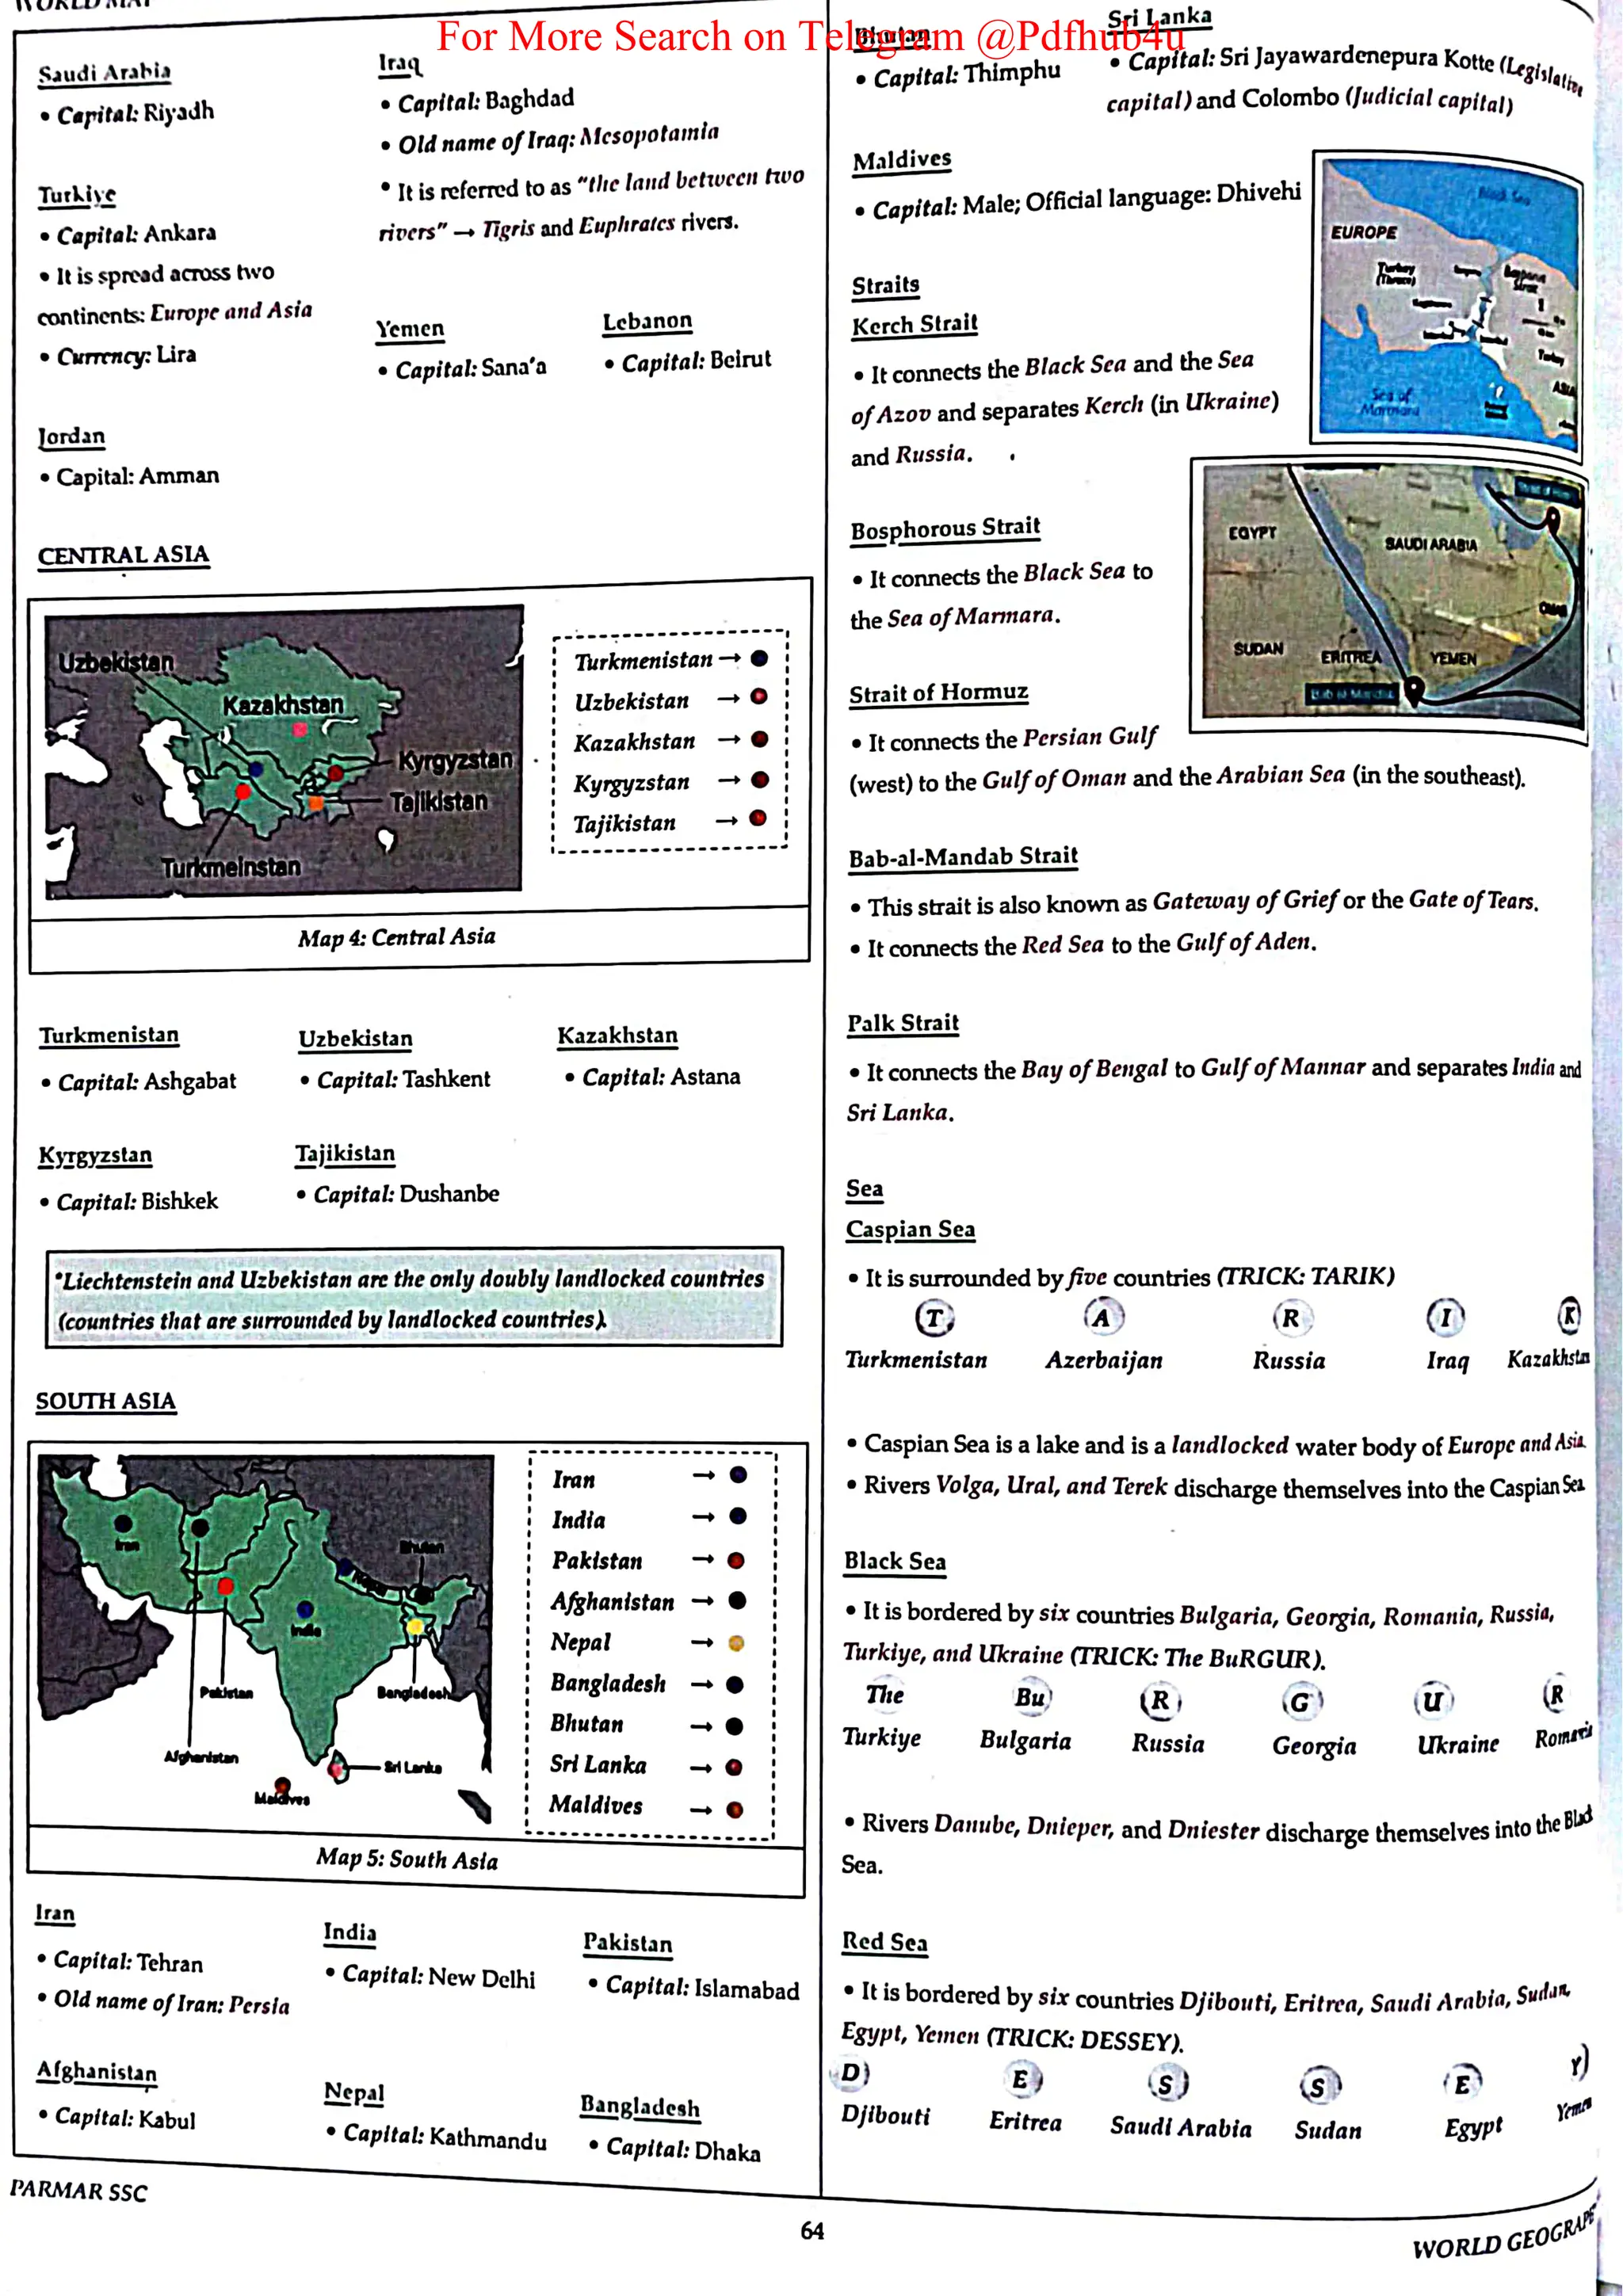
Task: Select the Kerch Strait heading
Action: click(x=914, y=324)
